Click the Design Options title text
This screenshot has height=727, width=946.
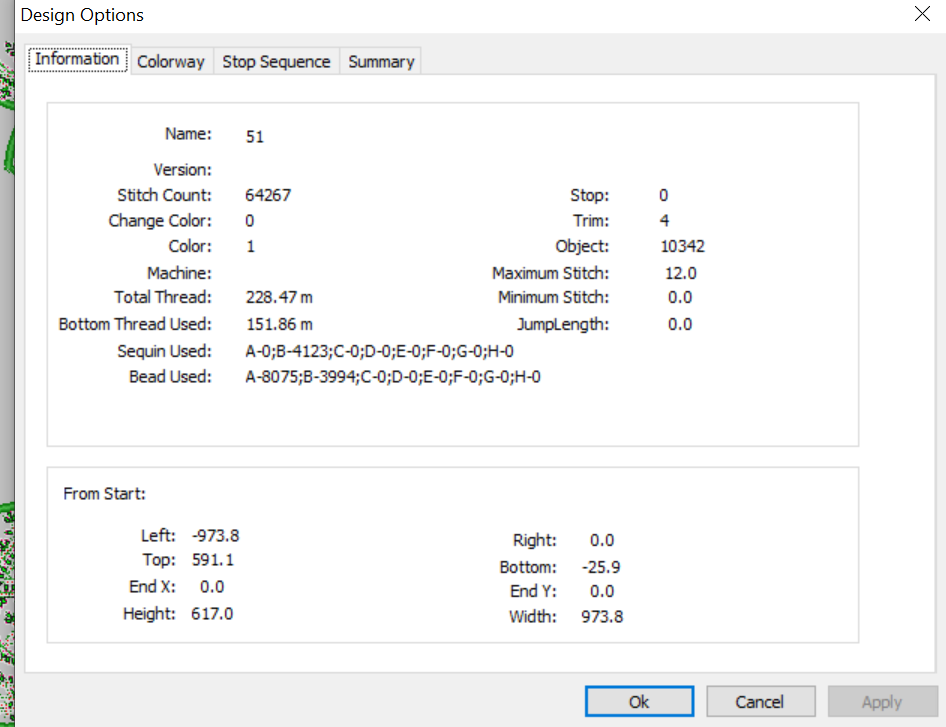click(x=82, y=15)
